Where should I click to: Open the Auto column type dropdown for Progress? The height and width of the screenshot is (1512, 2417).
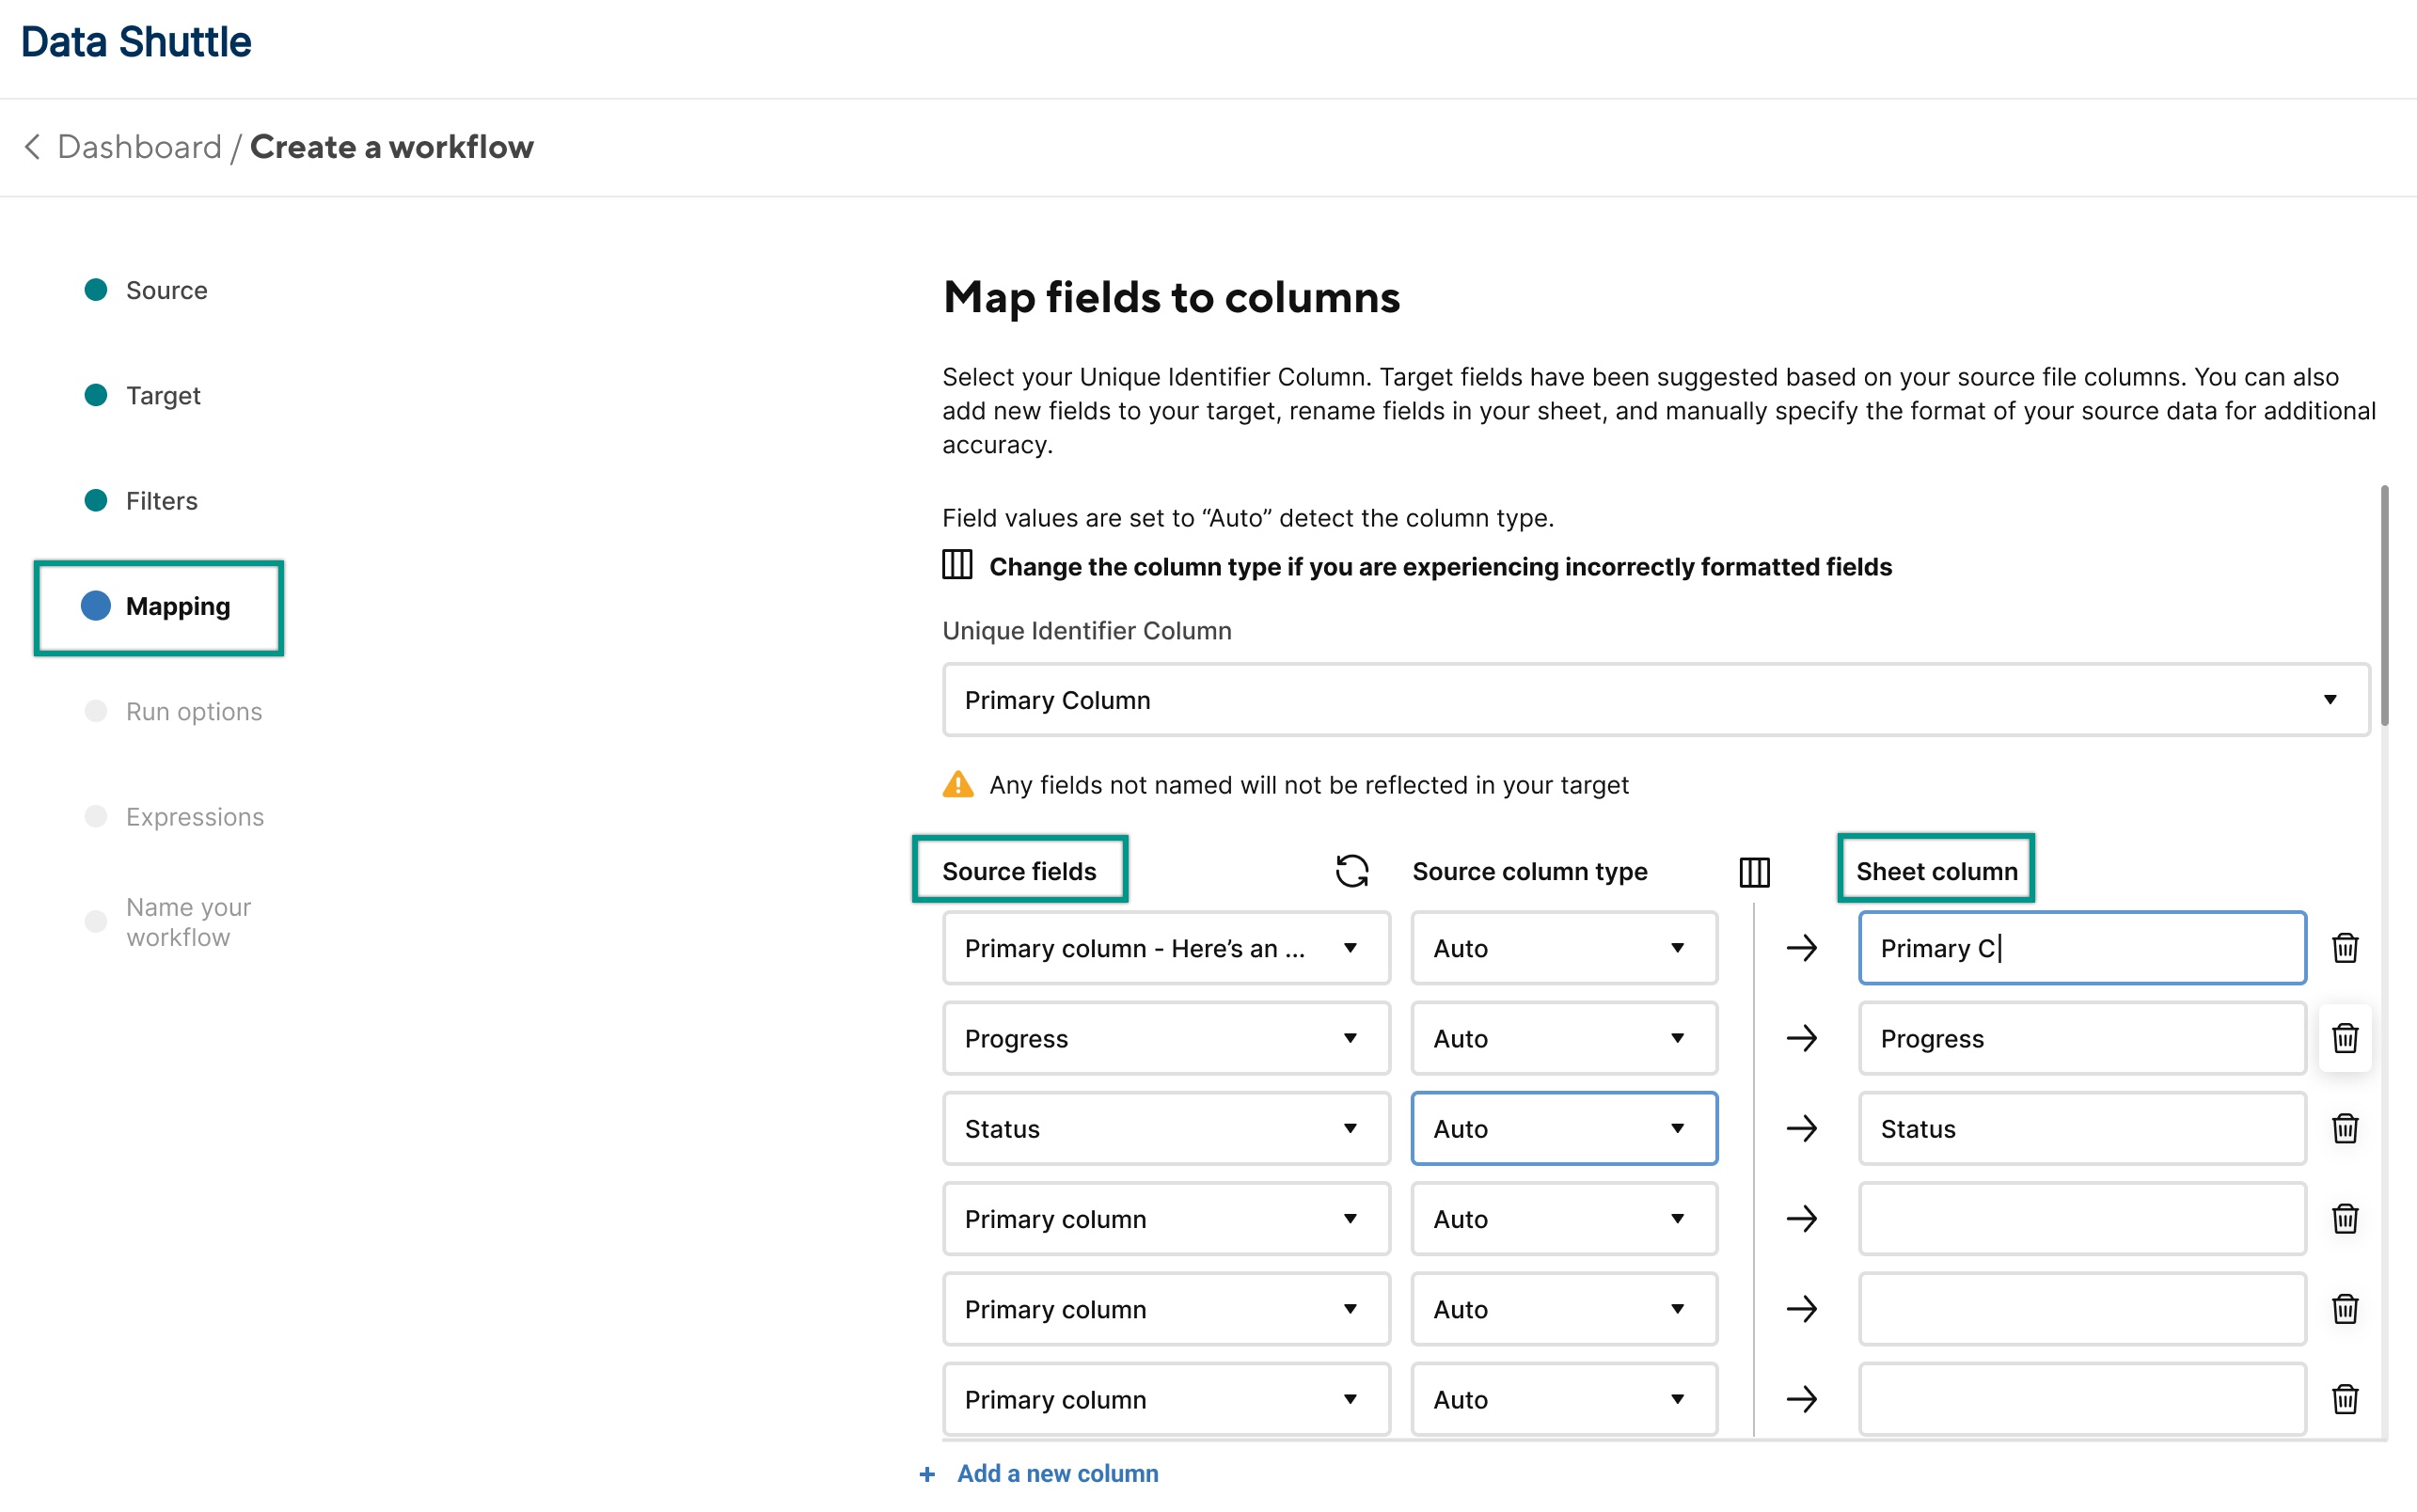1564,1037
